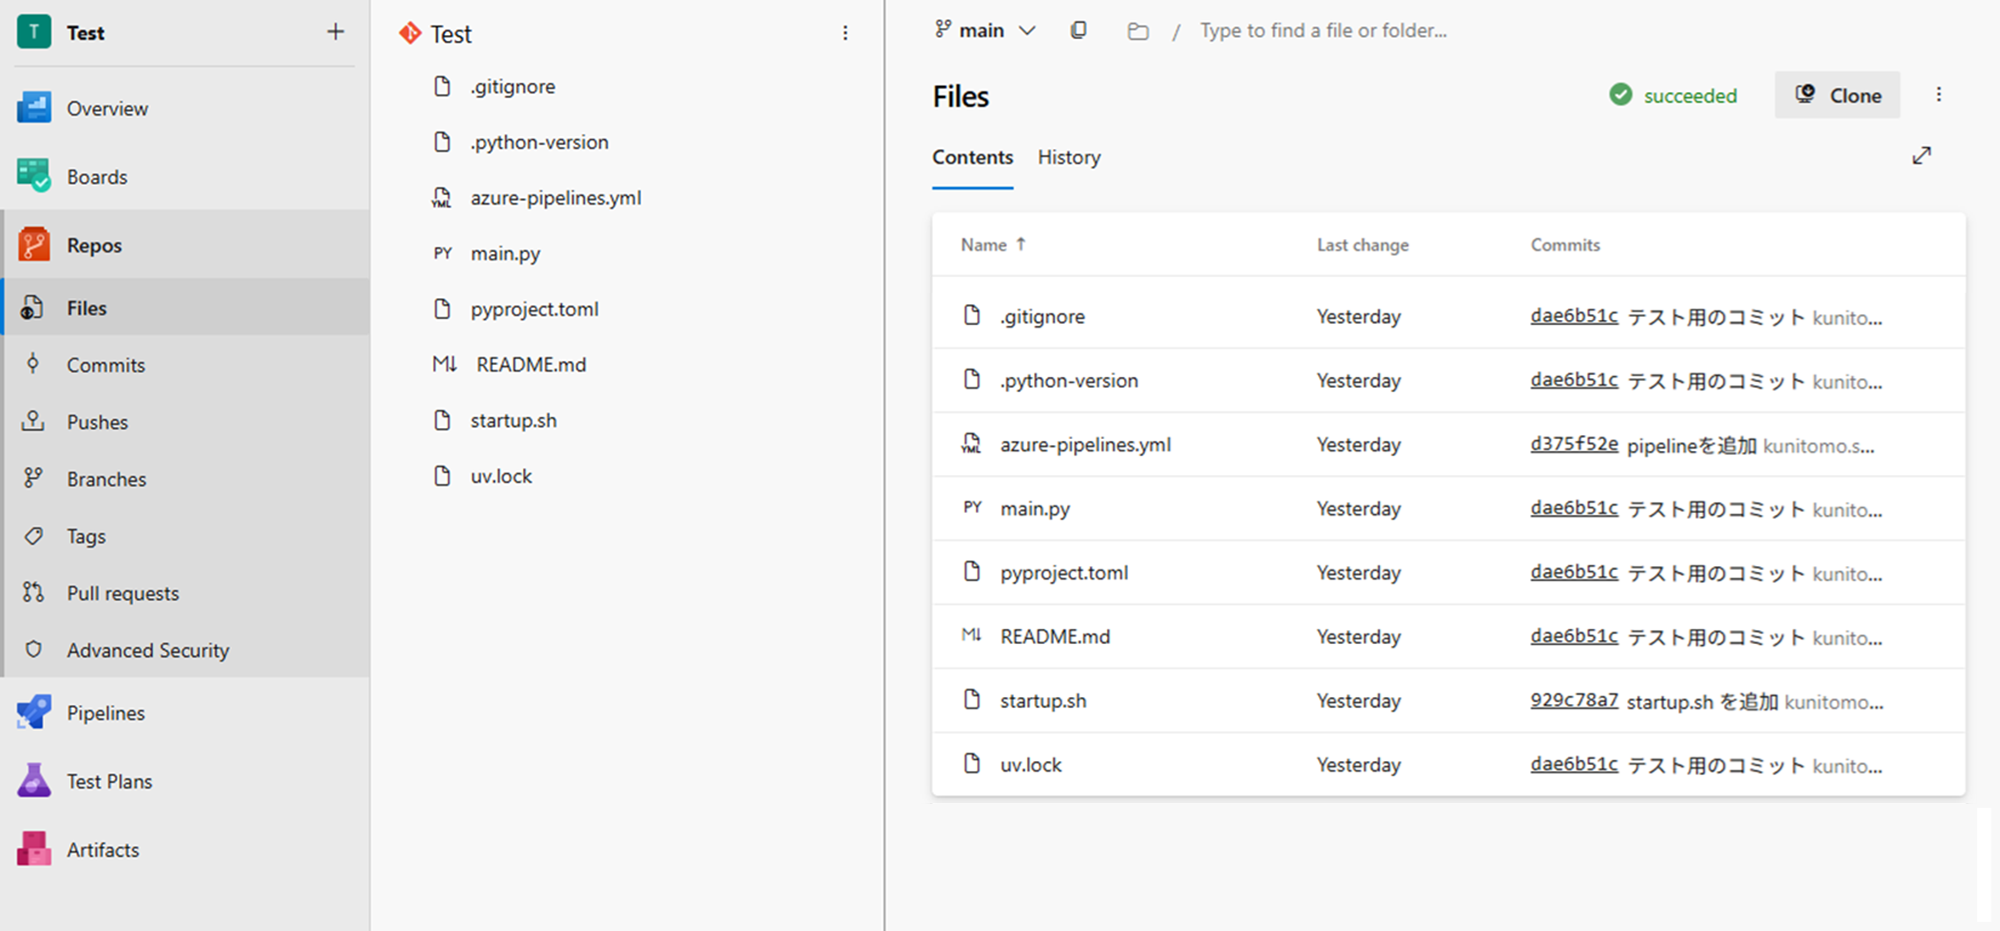The height and width of the screenshot is (931, 2000).
Task: Click the Clone button
Action: pos(1837,95)
